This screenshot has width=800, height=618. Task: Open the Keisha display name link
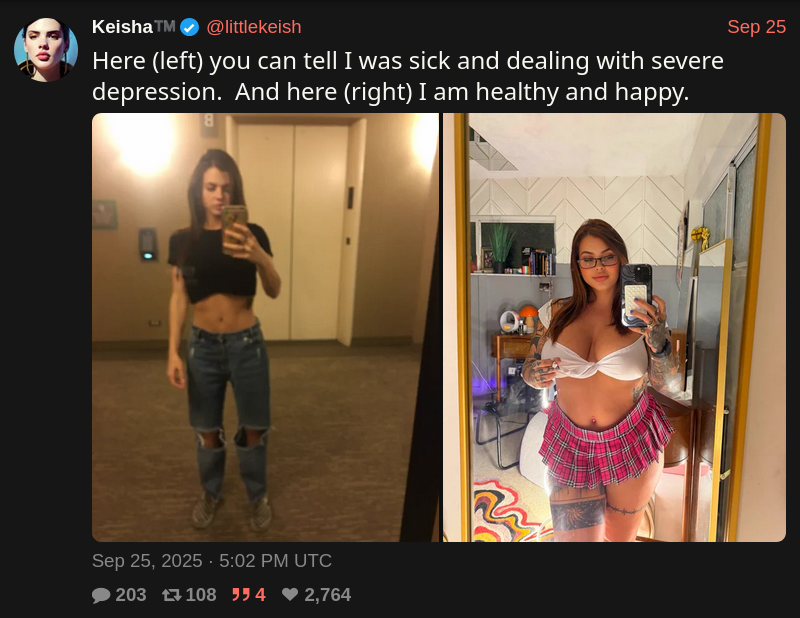tap(122, 27)
